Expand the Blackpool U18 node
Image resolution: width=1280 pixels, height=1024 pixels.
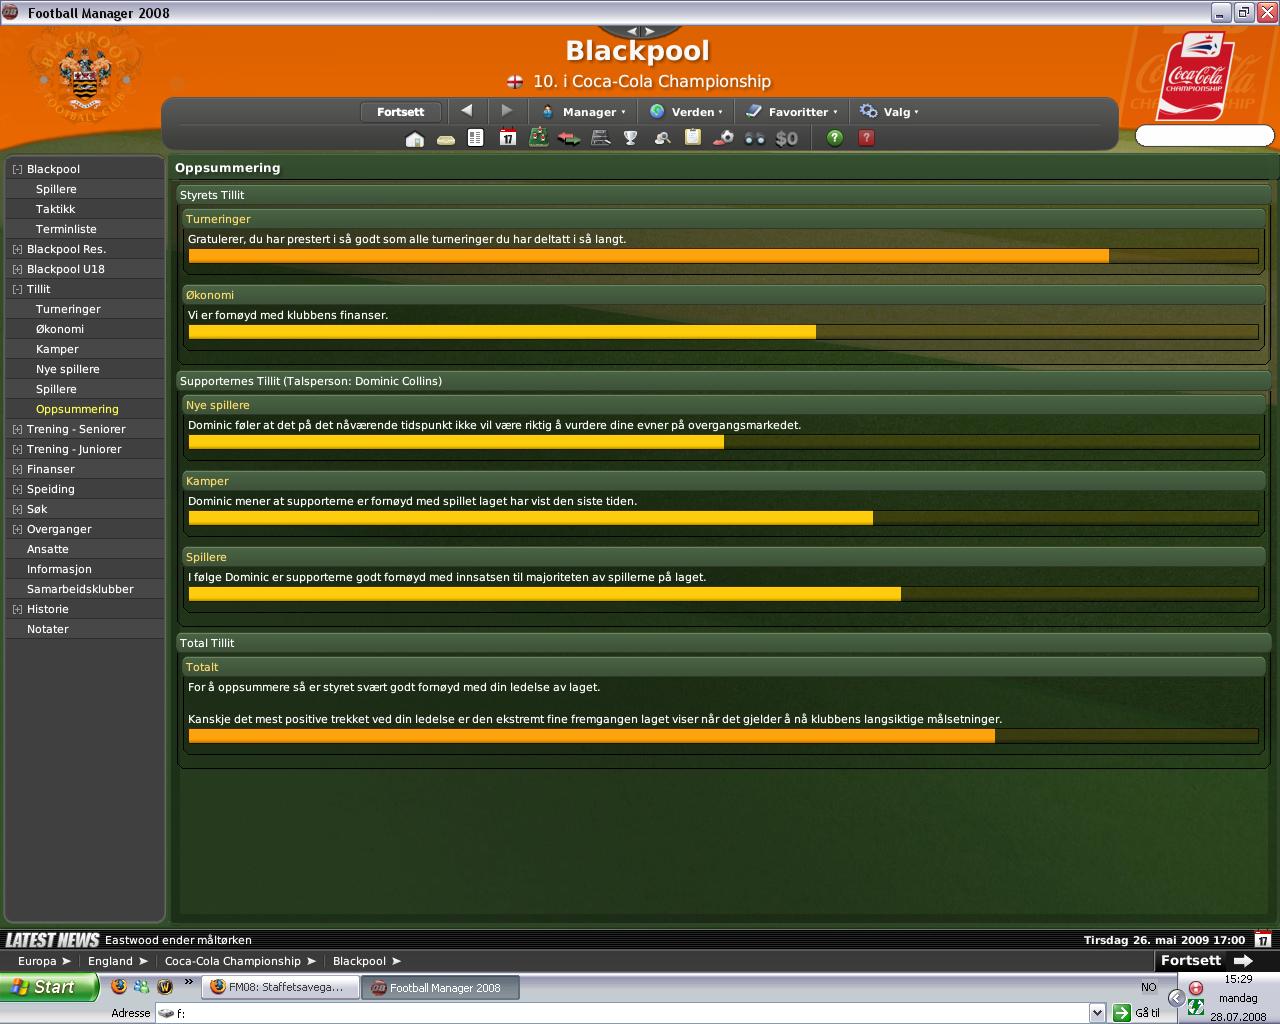[x=17, y=269]
